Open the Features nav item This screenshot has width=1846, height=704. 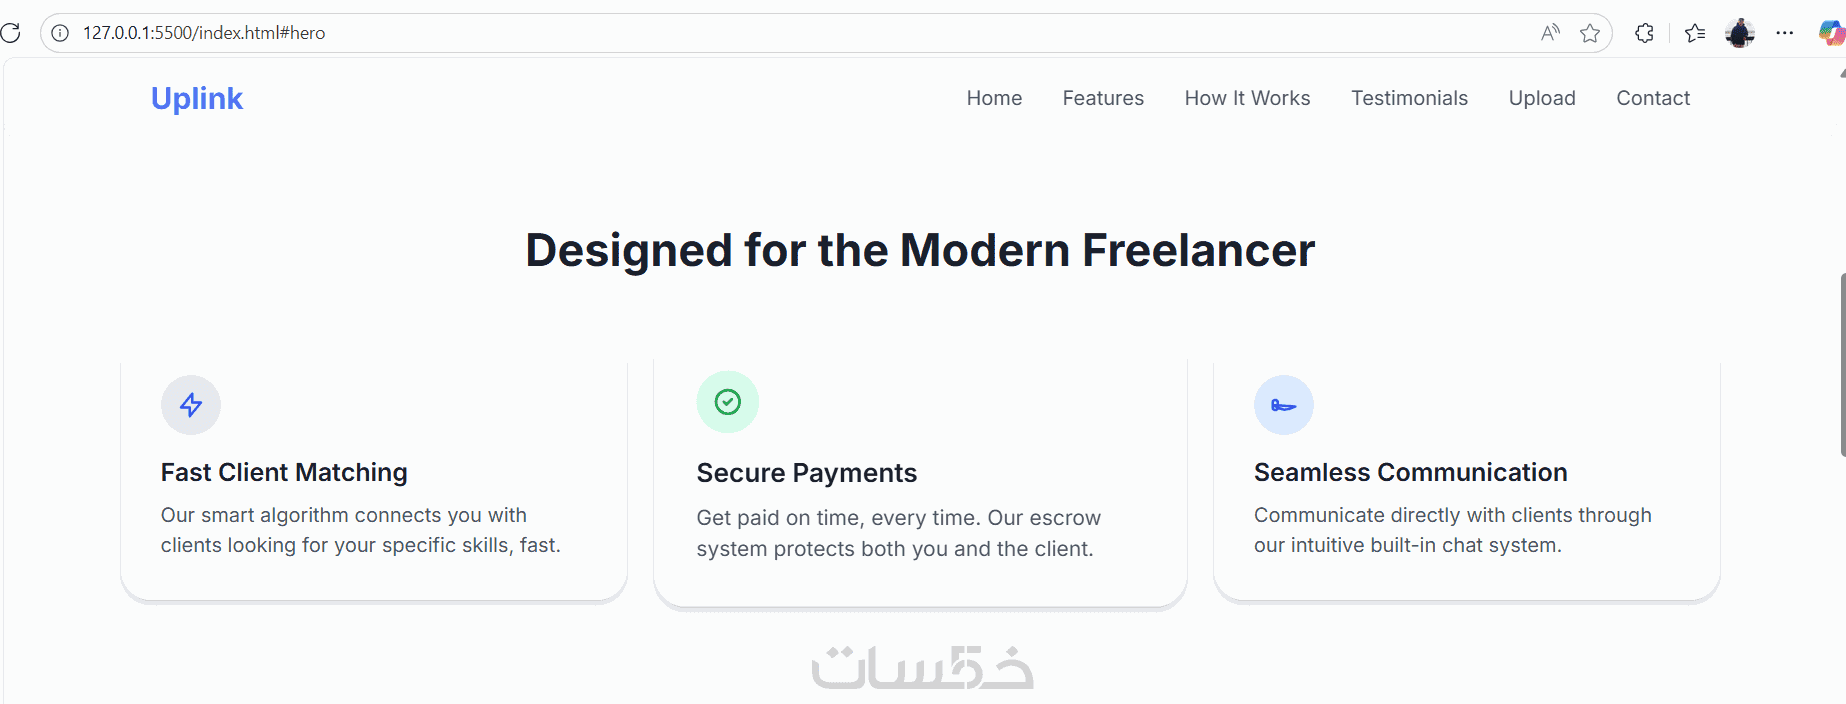1103,98
